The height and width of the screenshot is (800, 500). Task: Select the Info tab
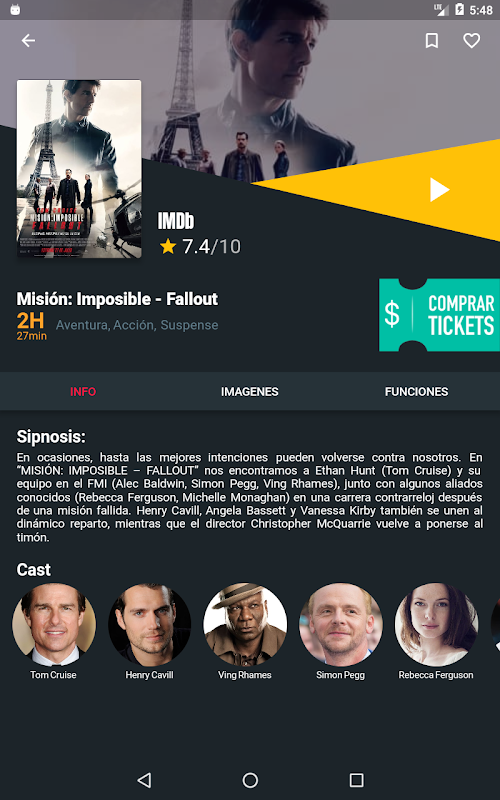(x=83, y=391)
